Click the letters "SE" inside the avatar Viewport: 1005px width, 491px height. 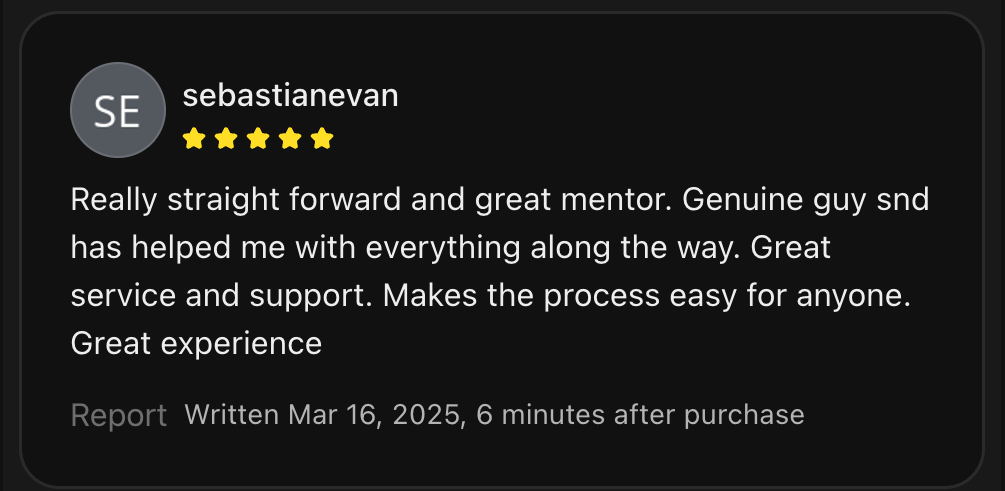click(117, 111)
